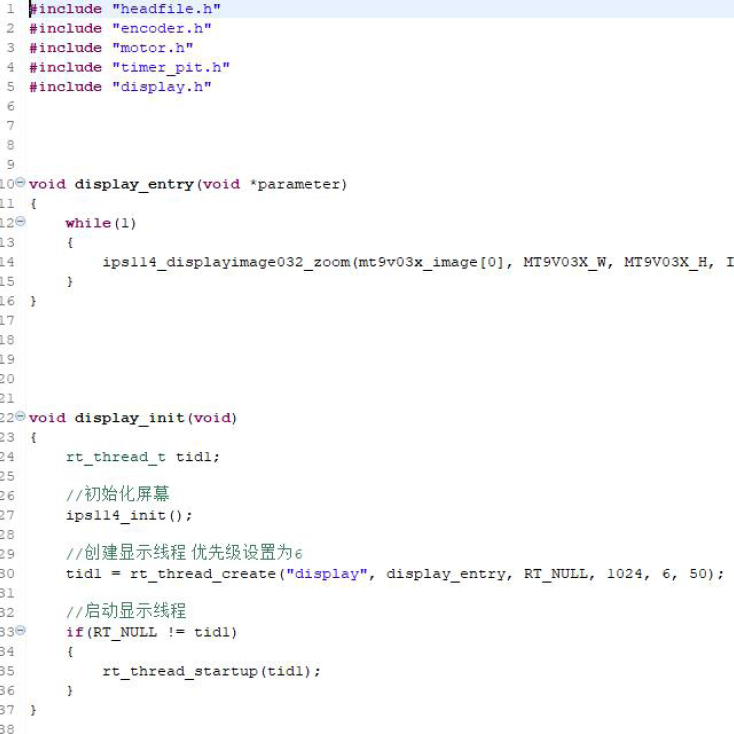Click the "headfile.h" include string
This screenshot has width=734, height=734.
pyautogui.click(x=166, y=9)
